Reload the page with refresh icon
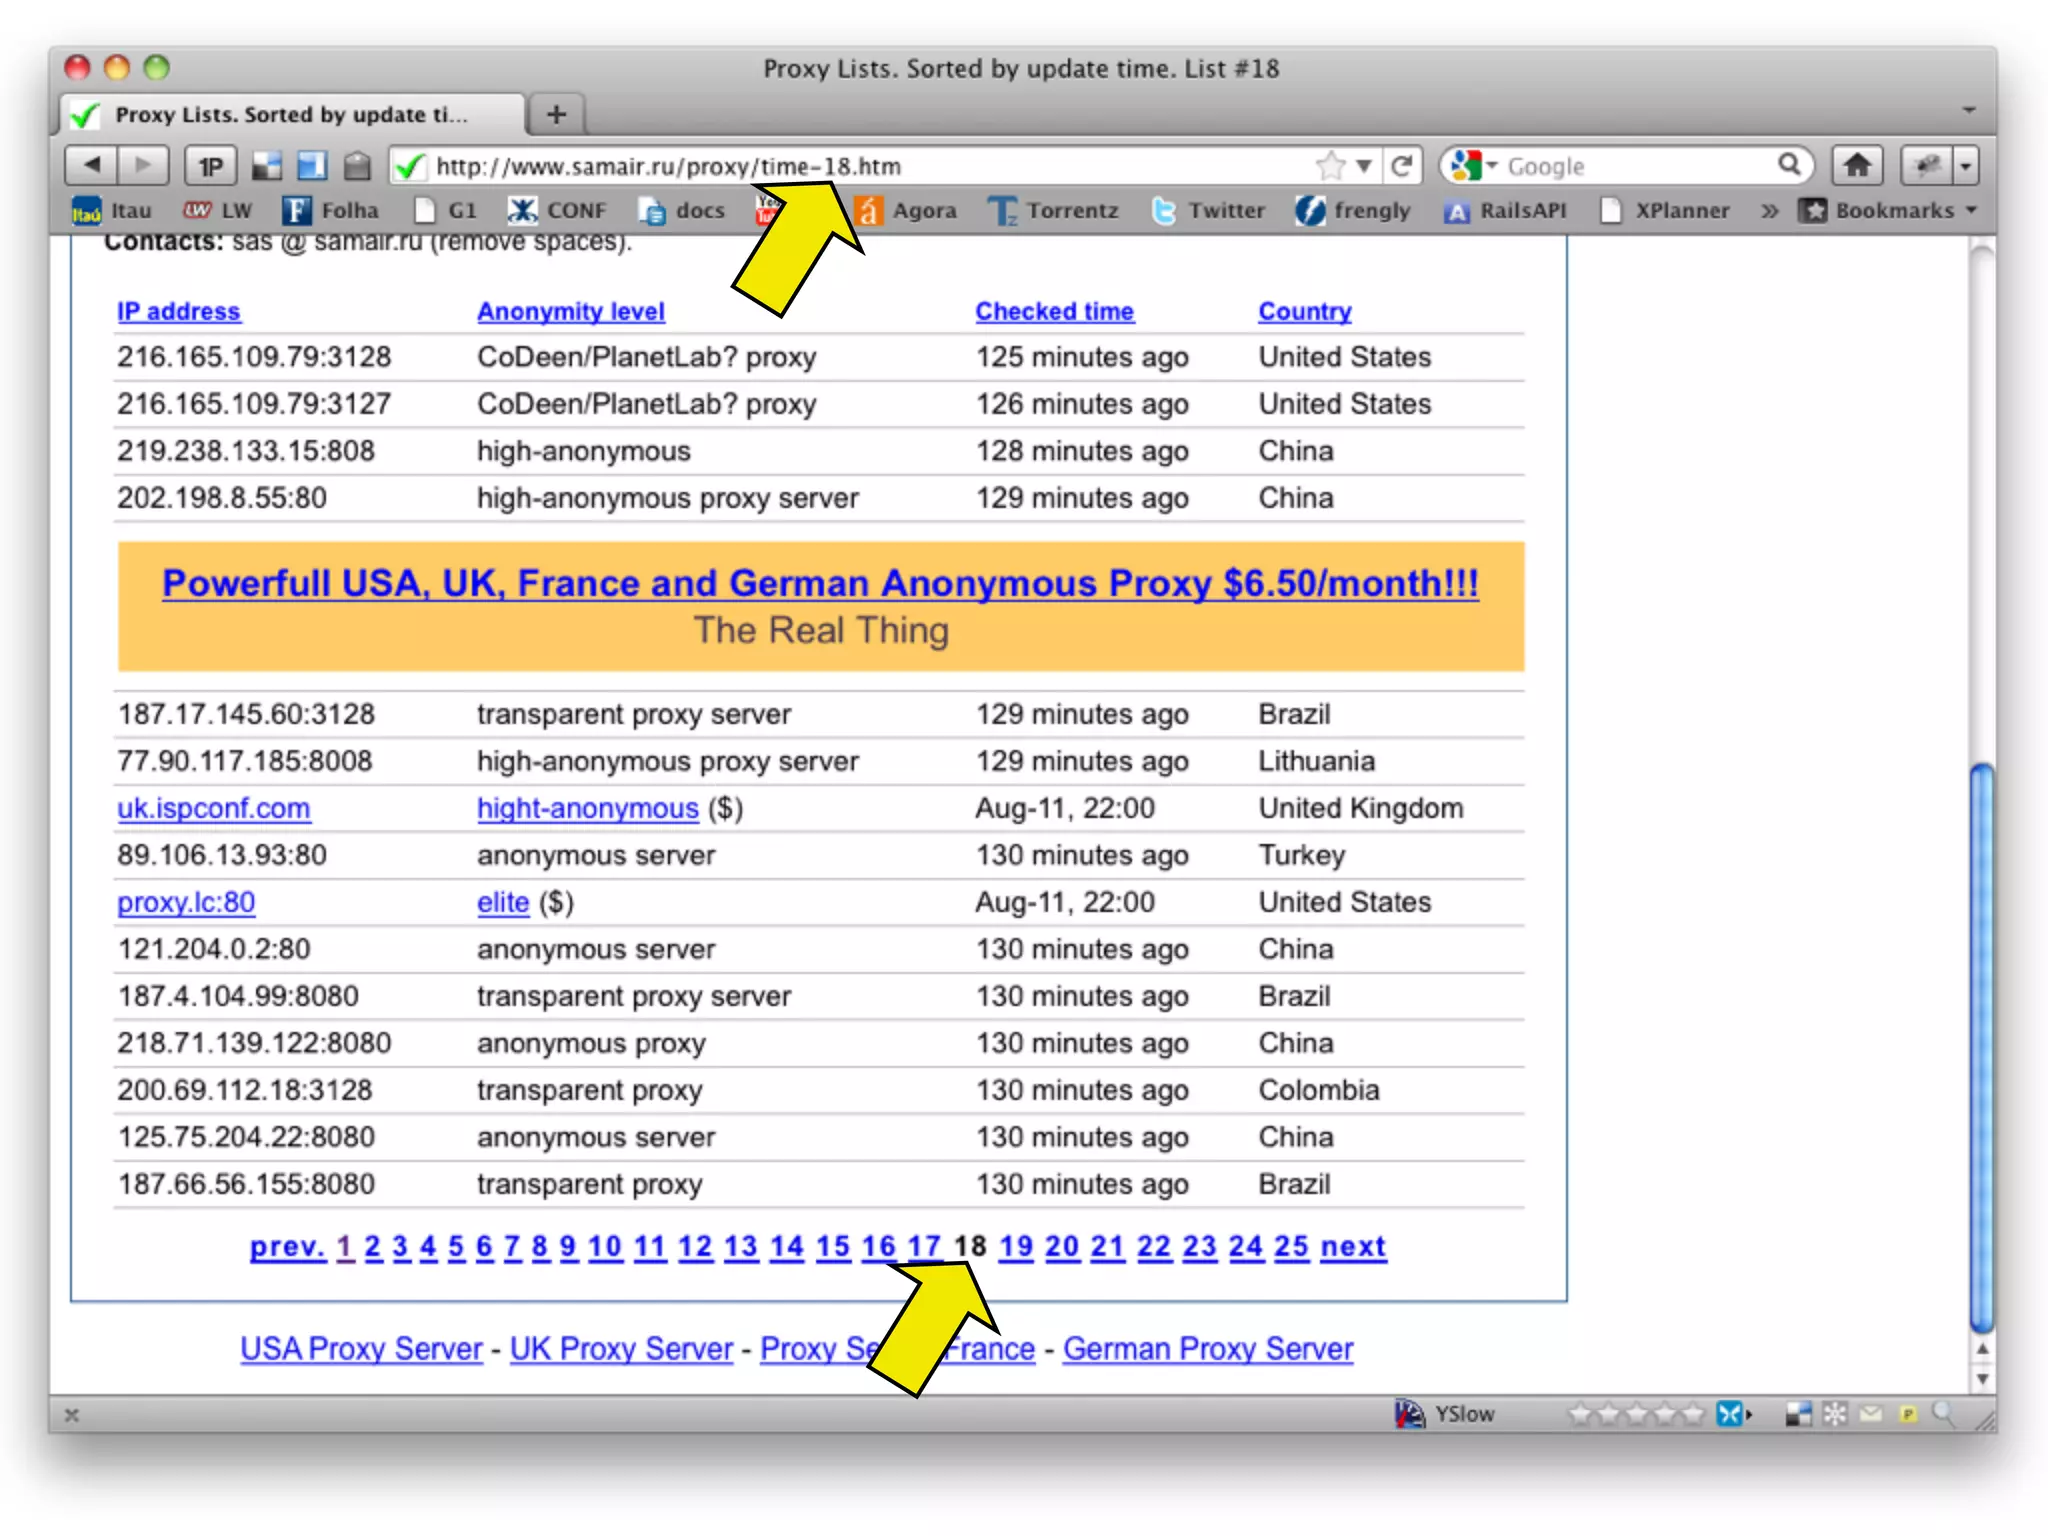 pos(1402,166)
